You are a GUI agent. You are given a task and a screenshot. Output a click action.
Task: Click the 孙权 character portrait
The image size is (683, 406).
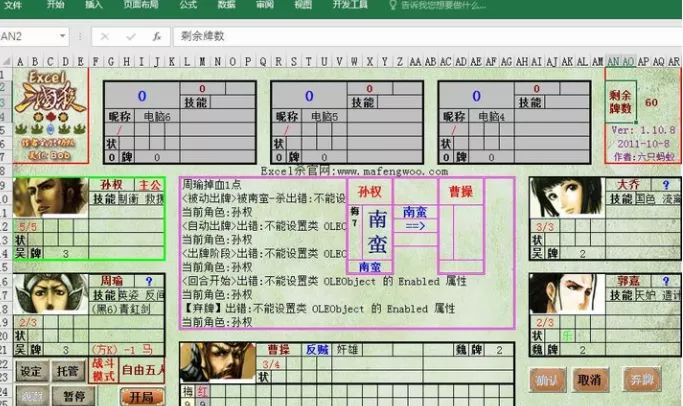click(51, 197)
